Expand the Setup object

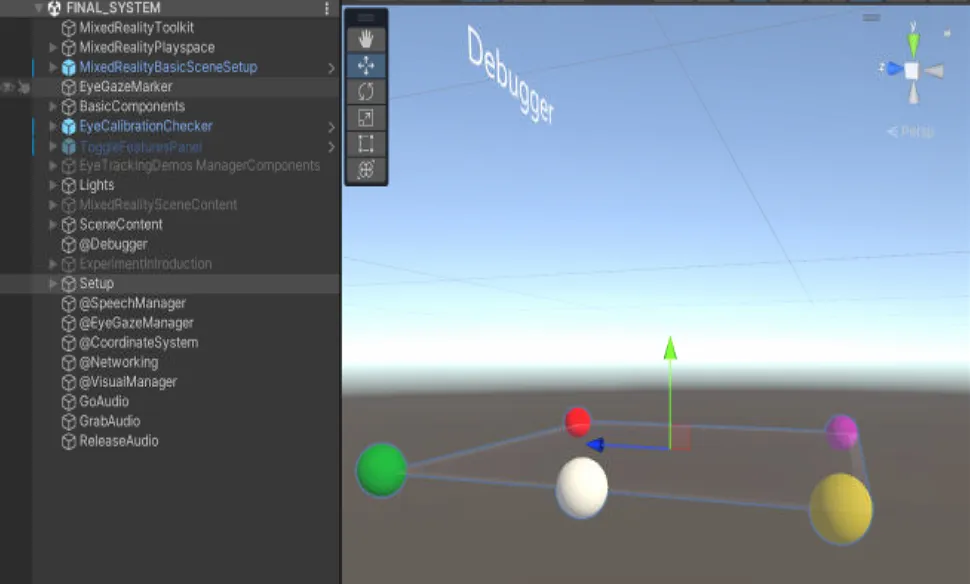pyautogui.click(x=53, y=283)
